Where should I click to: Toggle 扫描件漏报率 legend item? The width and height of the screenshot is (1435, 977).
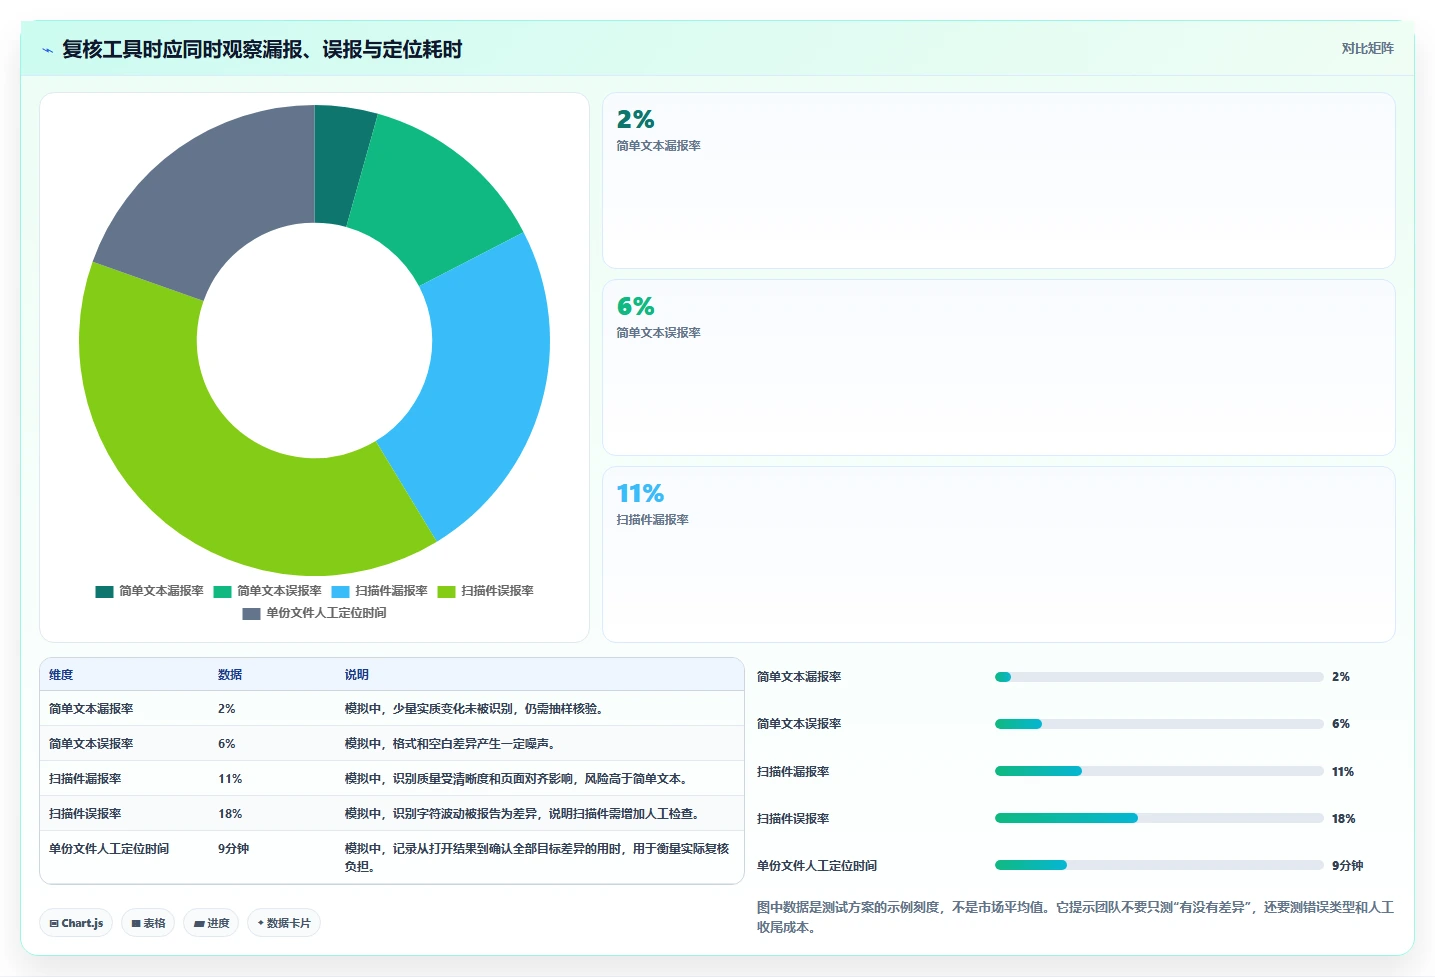[x=379, y=591]
